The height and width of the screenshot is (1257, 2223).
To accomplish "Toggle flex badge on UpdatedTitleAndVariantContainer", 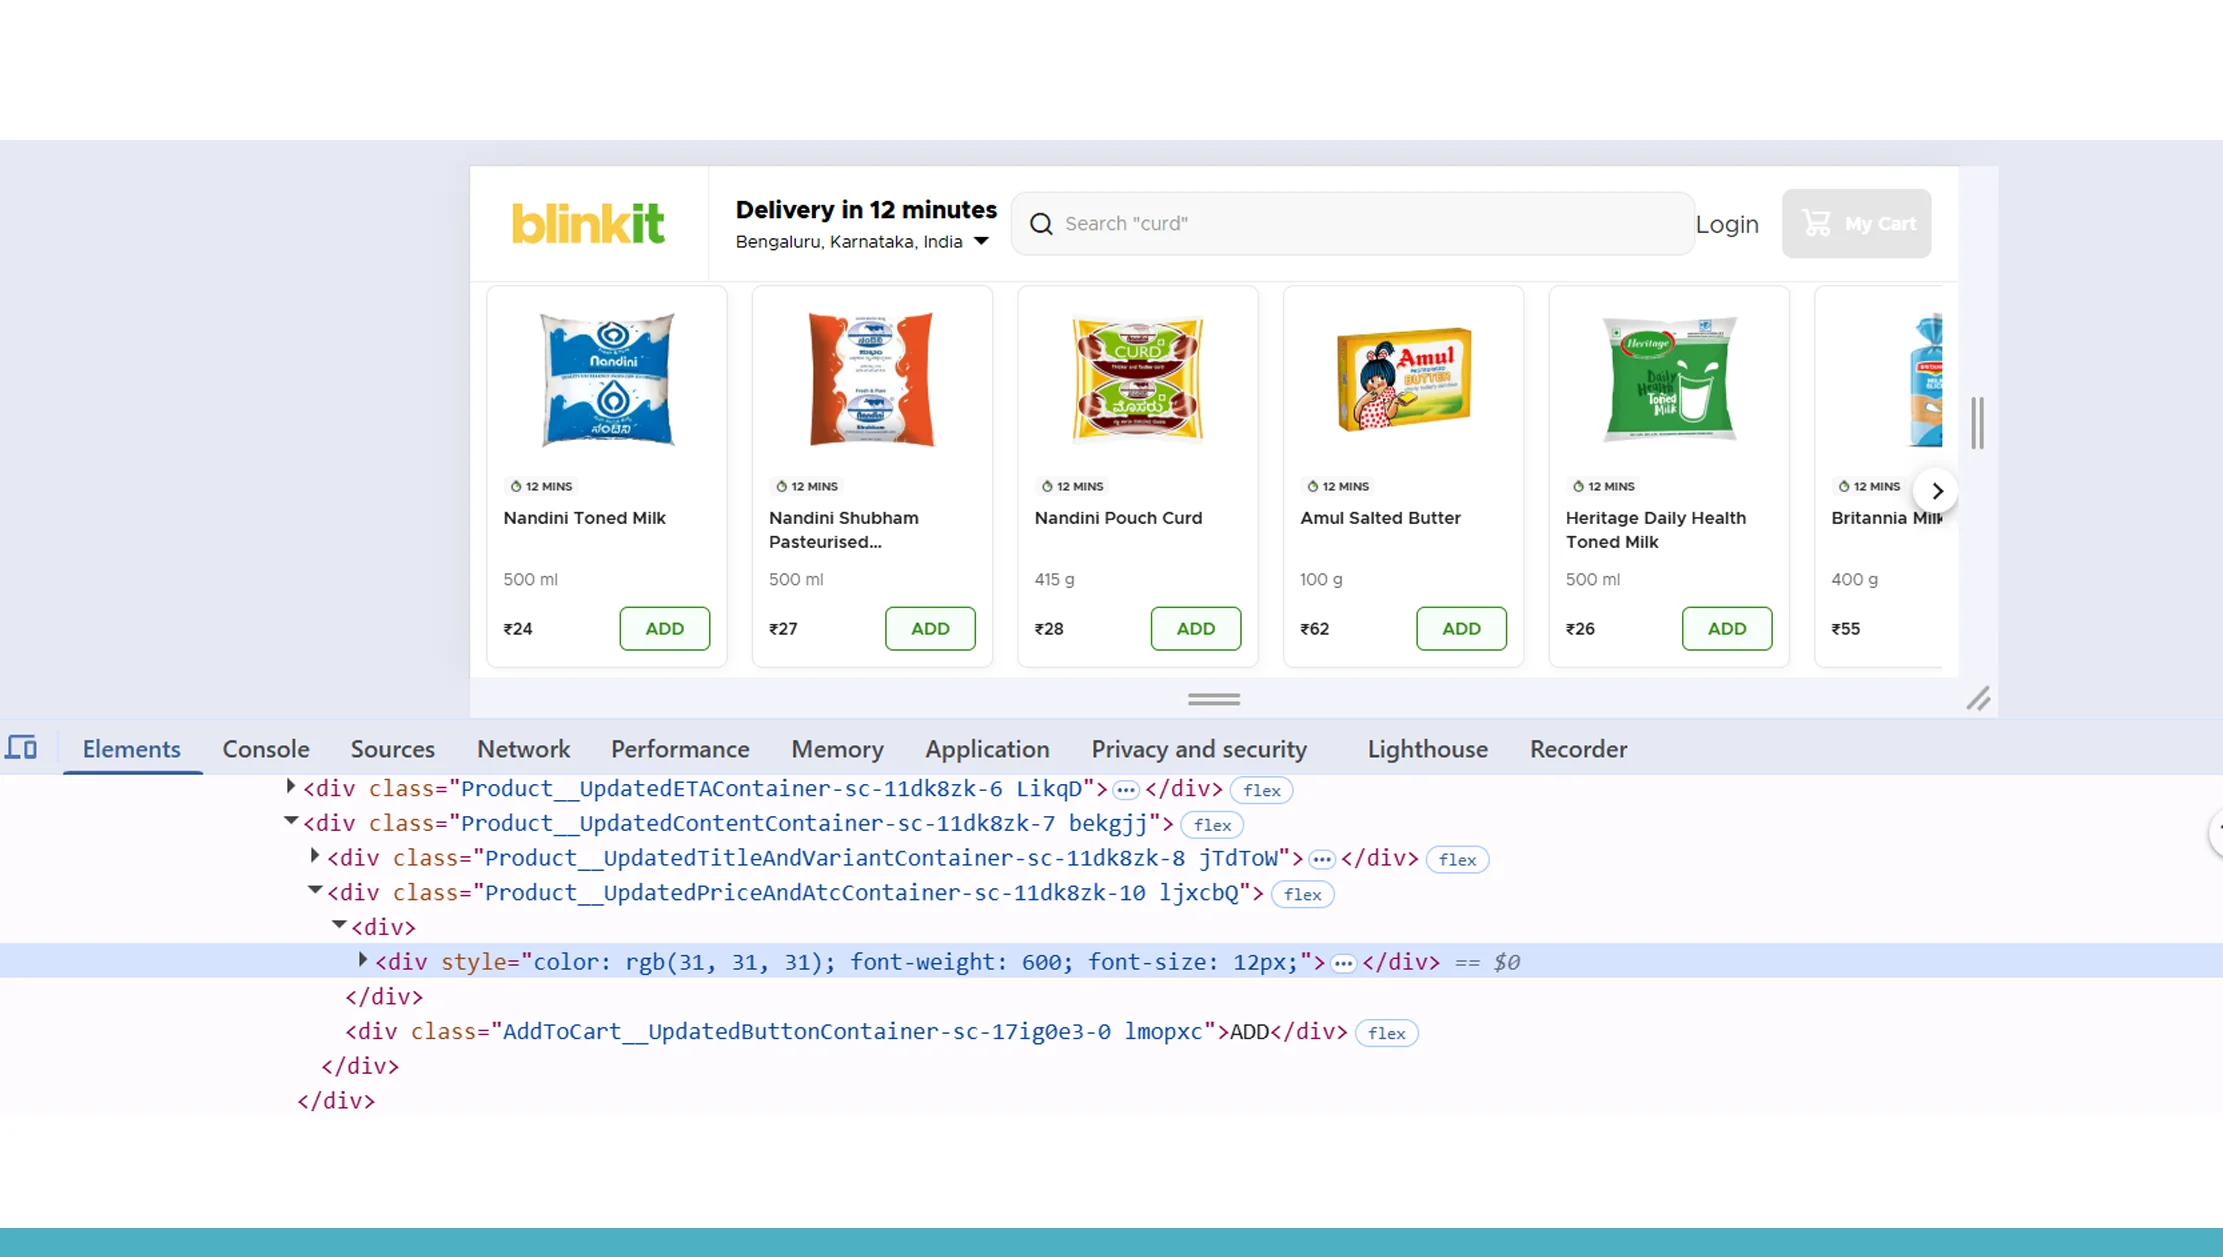I will pos(1457,859).
